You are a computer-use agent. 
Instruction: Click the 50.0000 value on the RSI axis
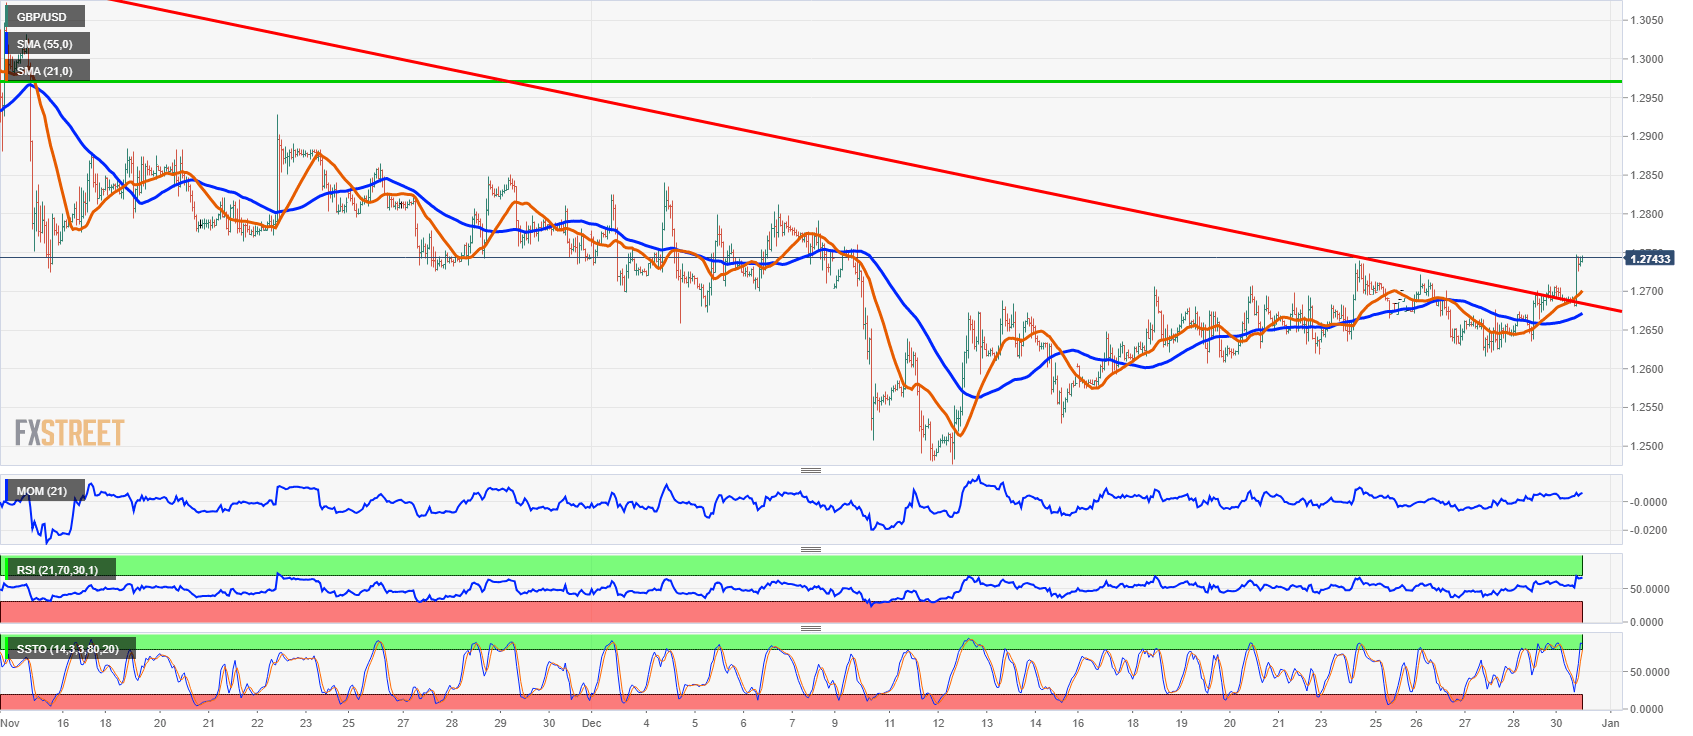pyautogui.click(x=1649, y=589)
